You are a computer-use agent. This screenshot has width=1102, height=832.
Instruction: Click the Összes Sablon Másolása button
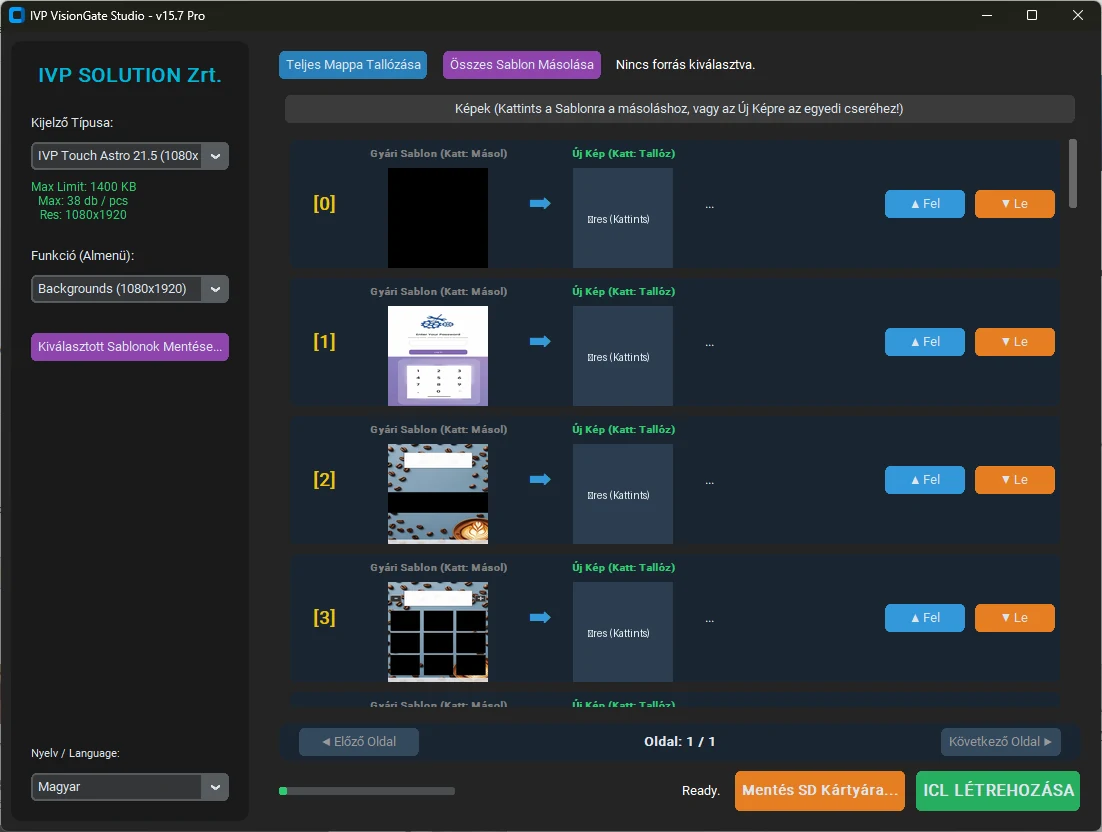[x=521, y=65]
